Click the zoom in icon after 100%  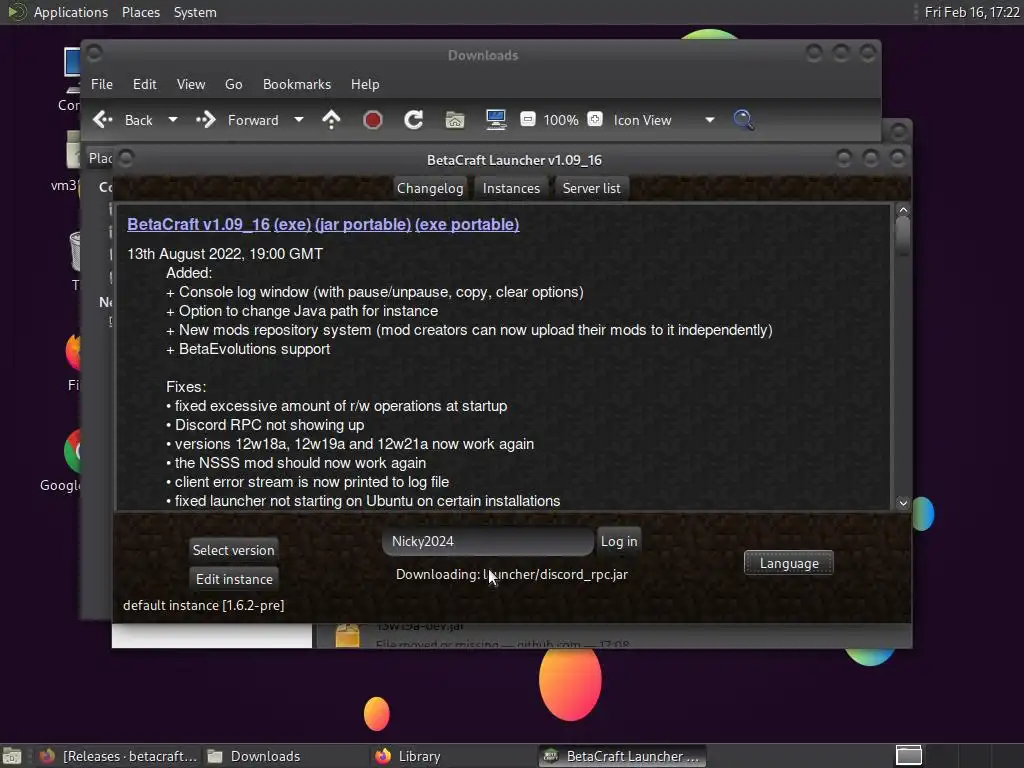tap(594, 120)
